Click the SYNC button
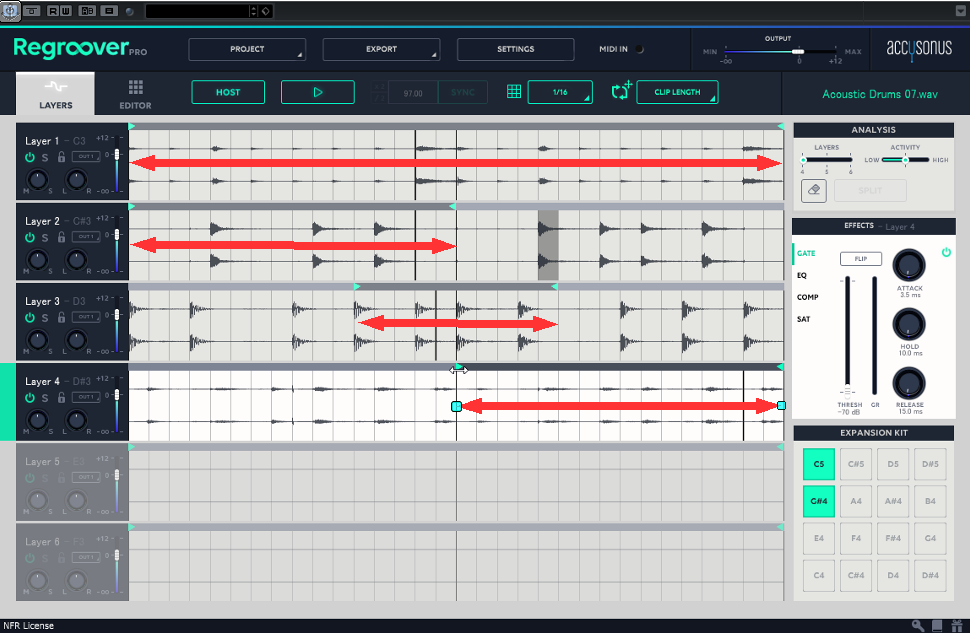 coord(463,92)
